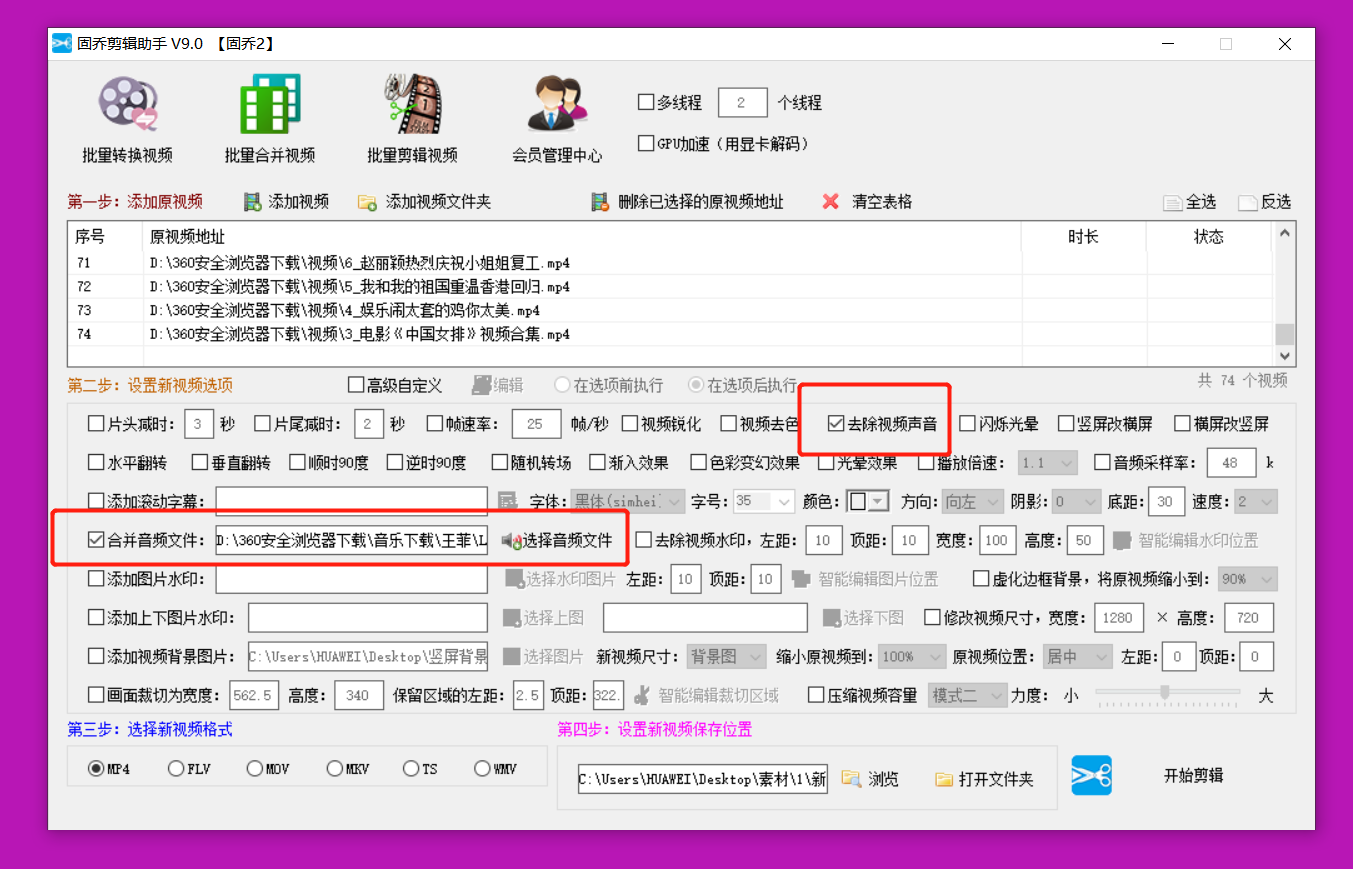This screenshot has height=869, width=1353.
Task: Open the 批量转换视频 tool icon
Action: tap(127, 105)
